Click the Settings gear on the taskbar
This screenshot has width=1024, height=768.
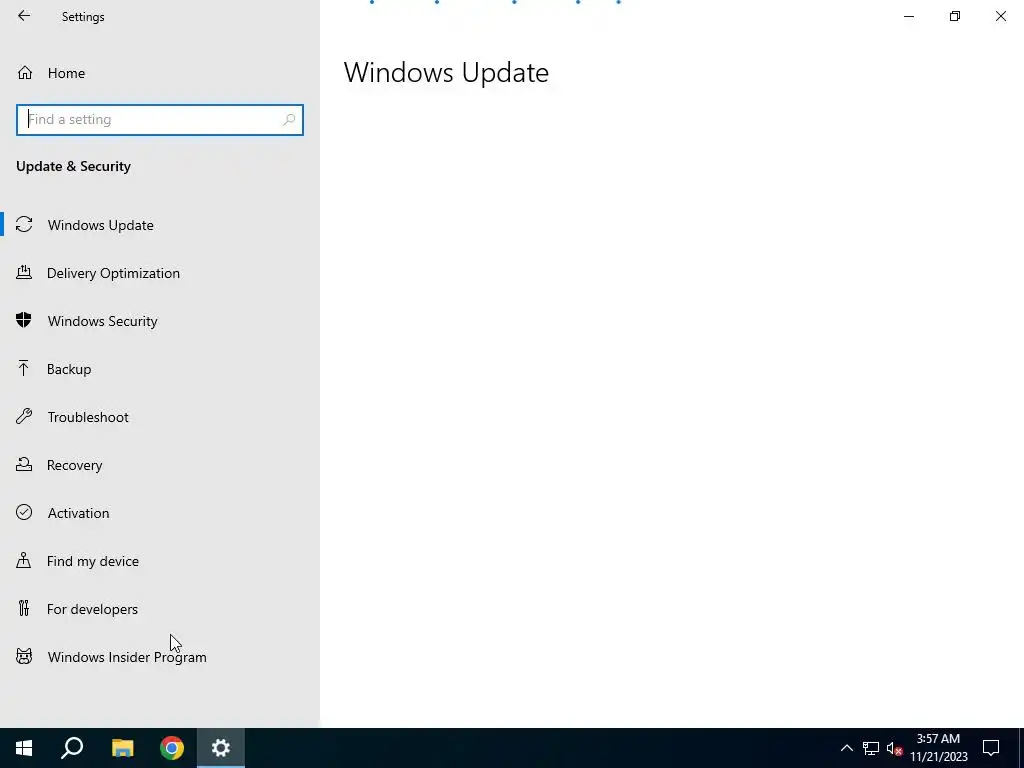tap(221, 748)
